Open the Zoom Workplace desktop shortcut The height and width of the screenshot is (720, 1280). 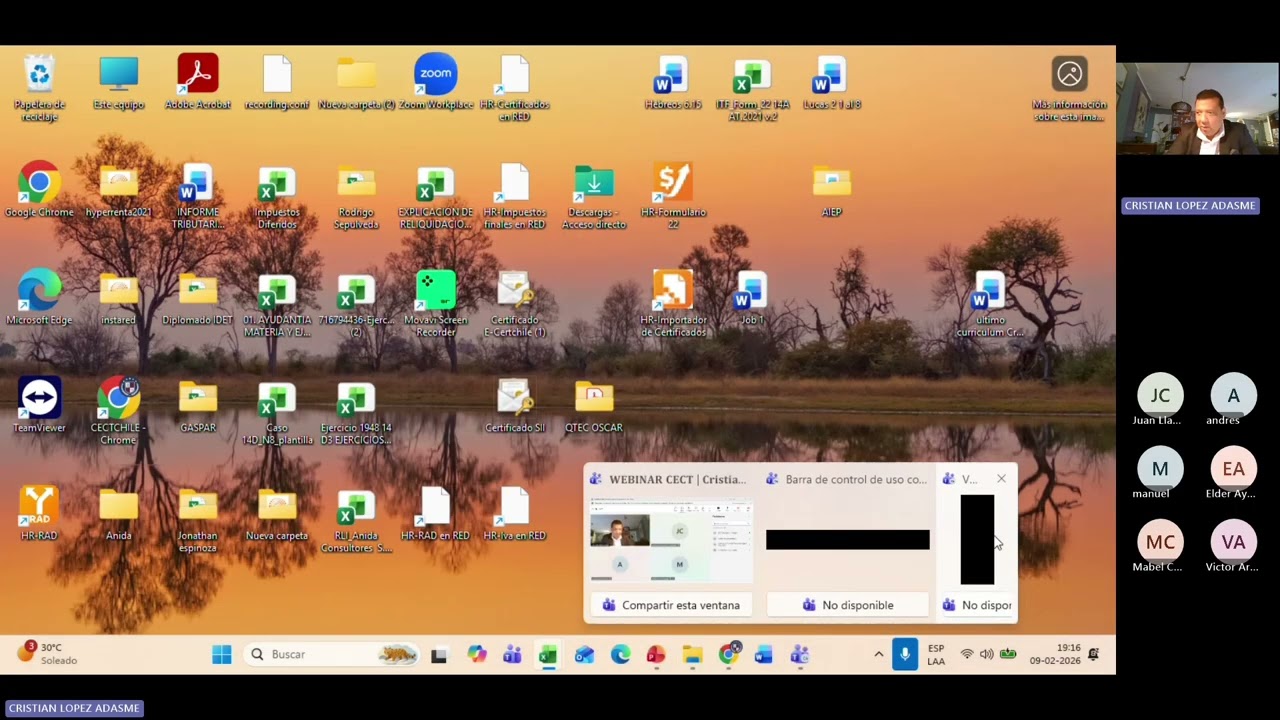435,83
